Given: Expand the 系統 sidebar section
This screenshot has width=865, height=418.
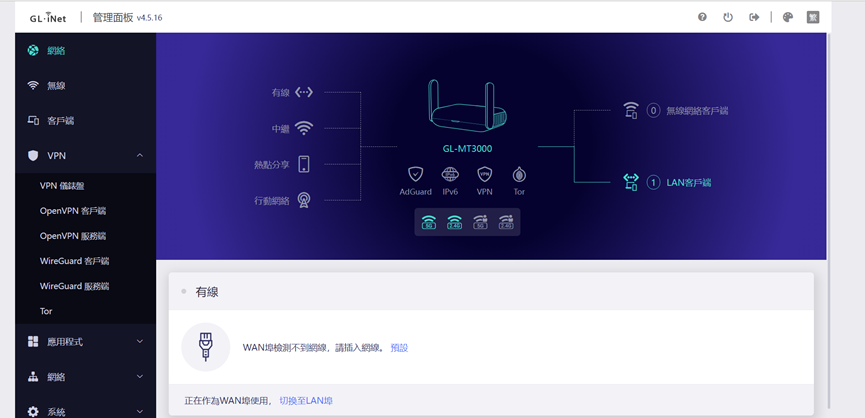Looking at the screenshot, I should (x=139, y=412).
